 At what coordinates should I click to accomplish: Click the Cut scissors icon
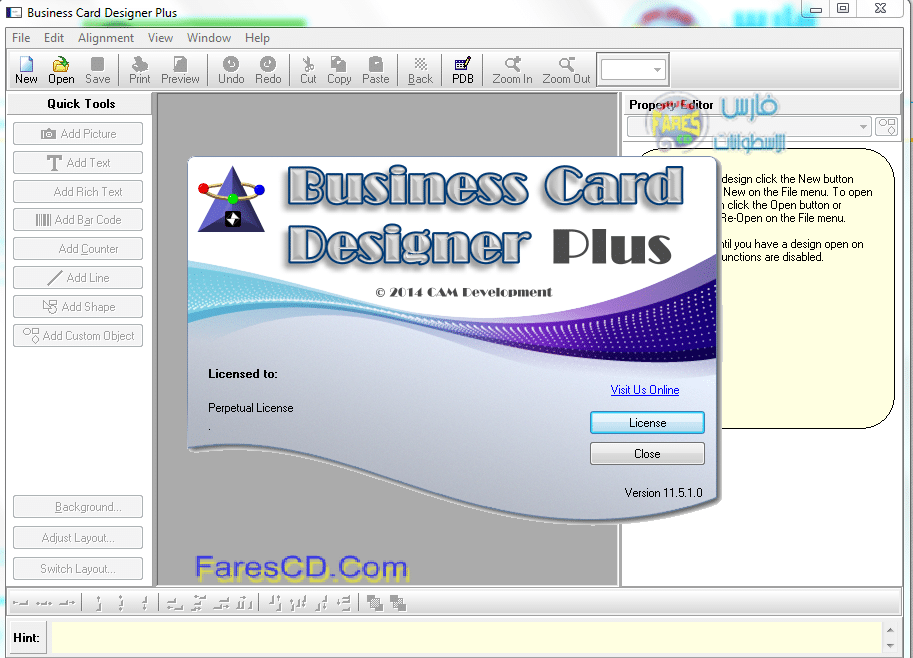[308, 70]
